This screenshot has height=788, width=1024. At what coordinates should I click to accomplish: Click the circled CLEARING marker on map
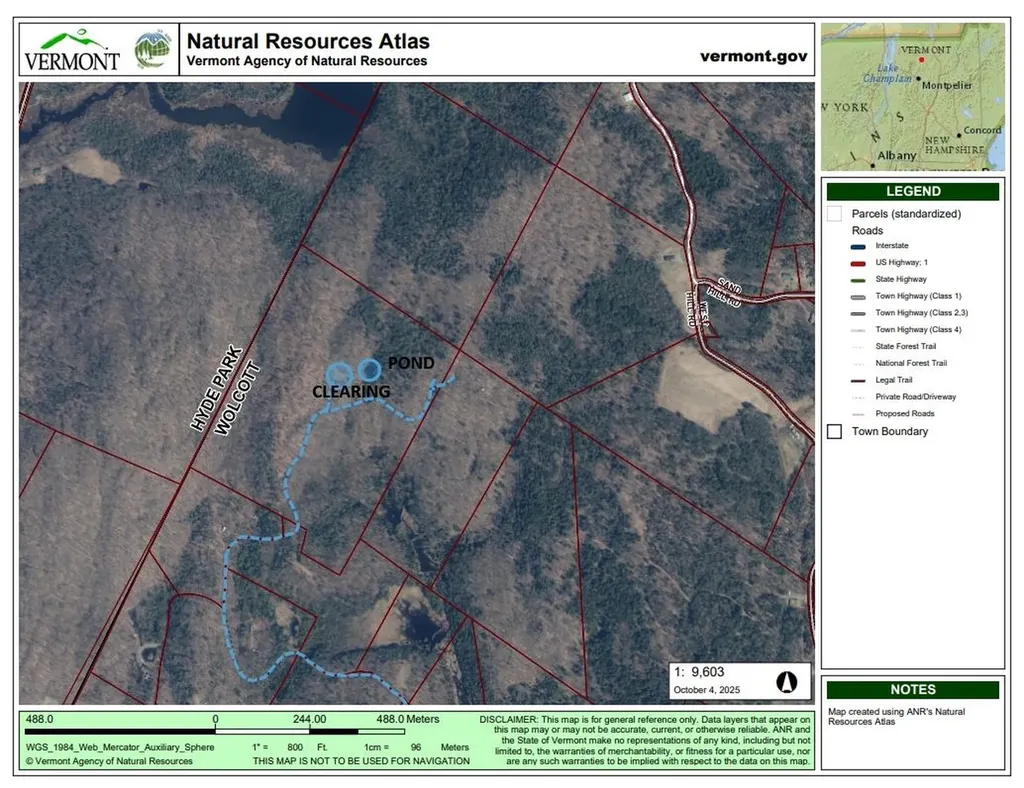click(341, 374)
